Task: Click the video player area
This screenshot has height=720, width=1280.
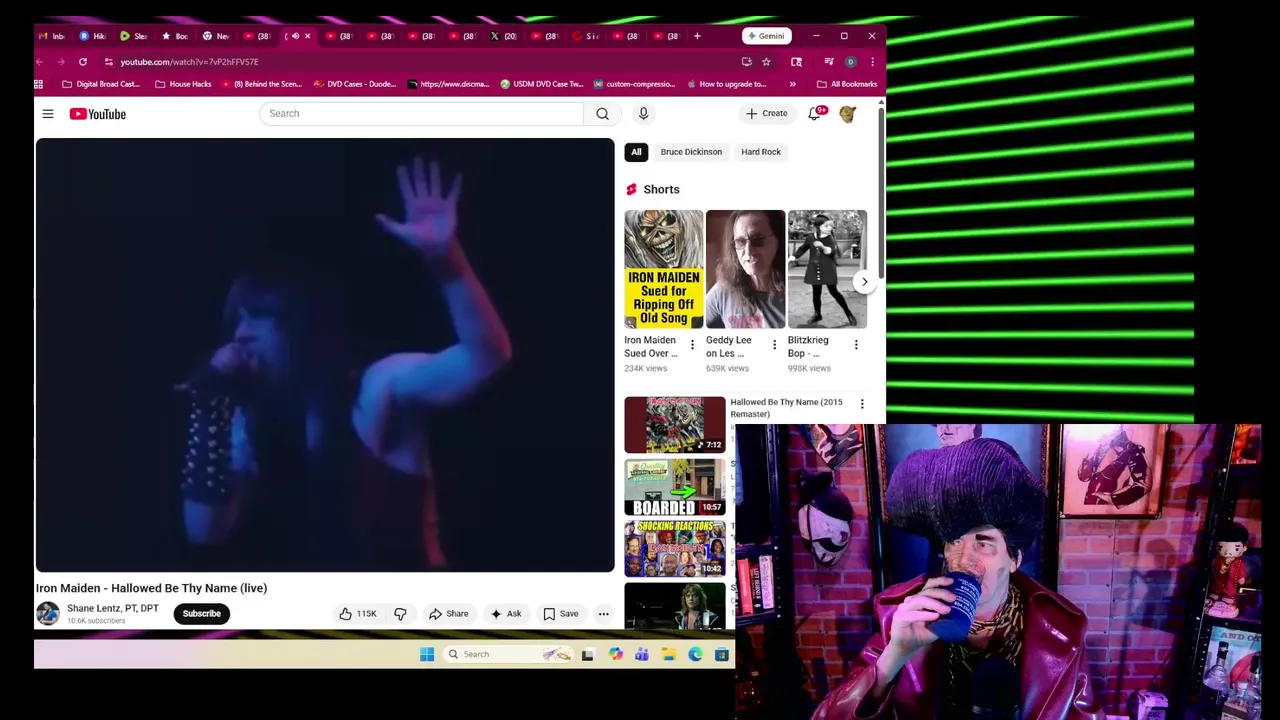Action: [325, 355]
